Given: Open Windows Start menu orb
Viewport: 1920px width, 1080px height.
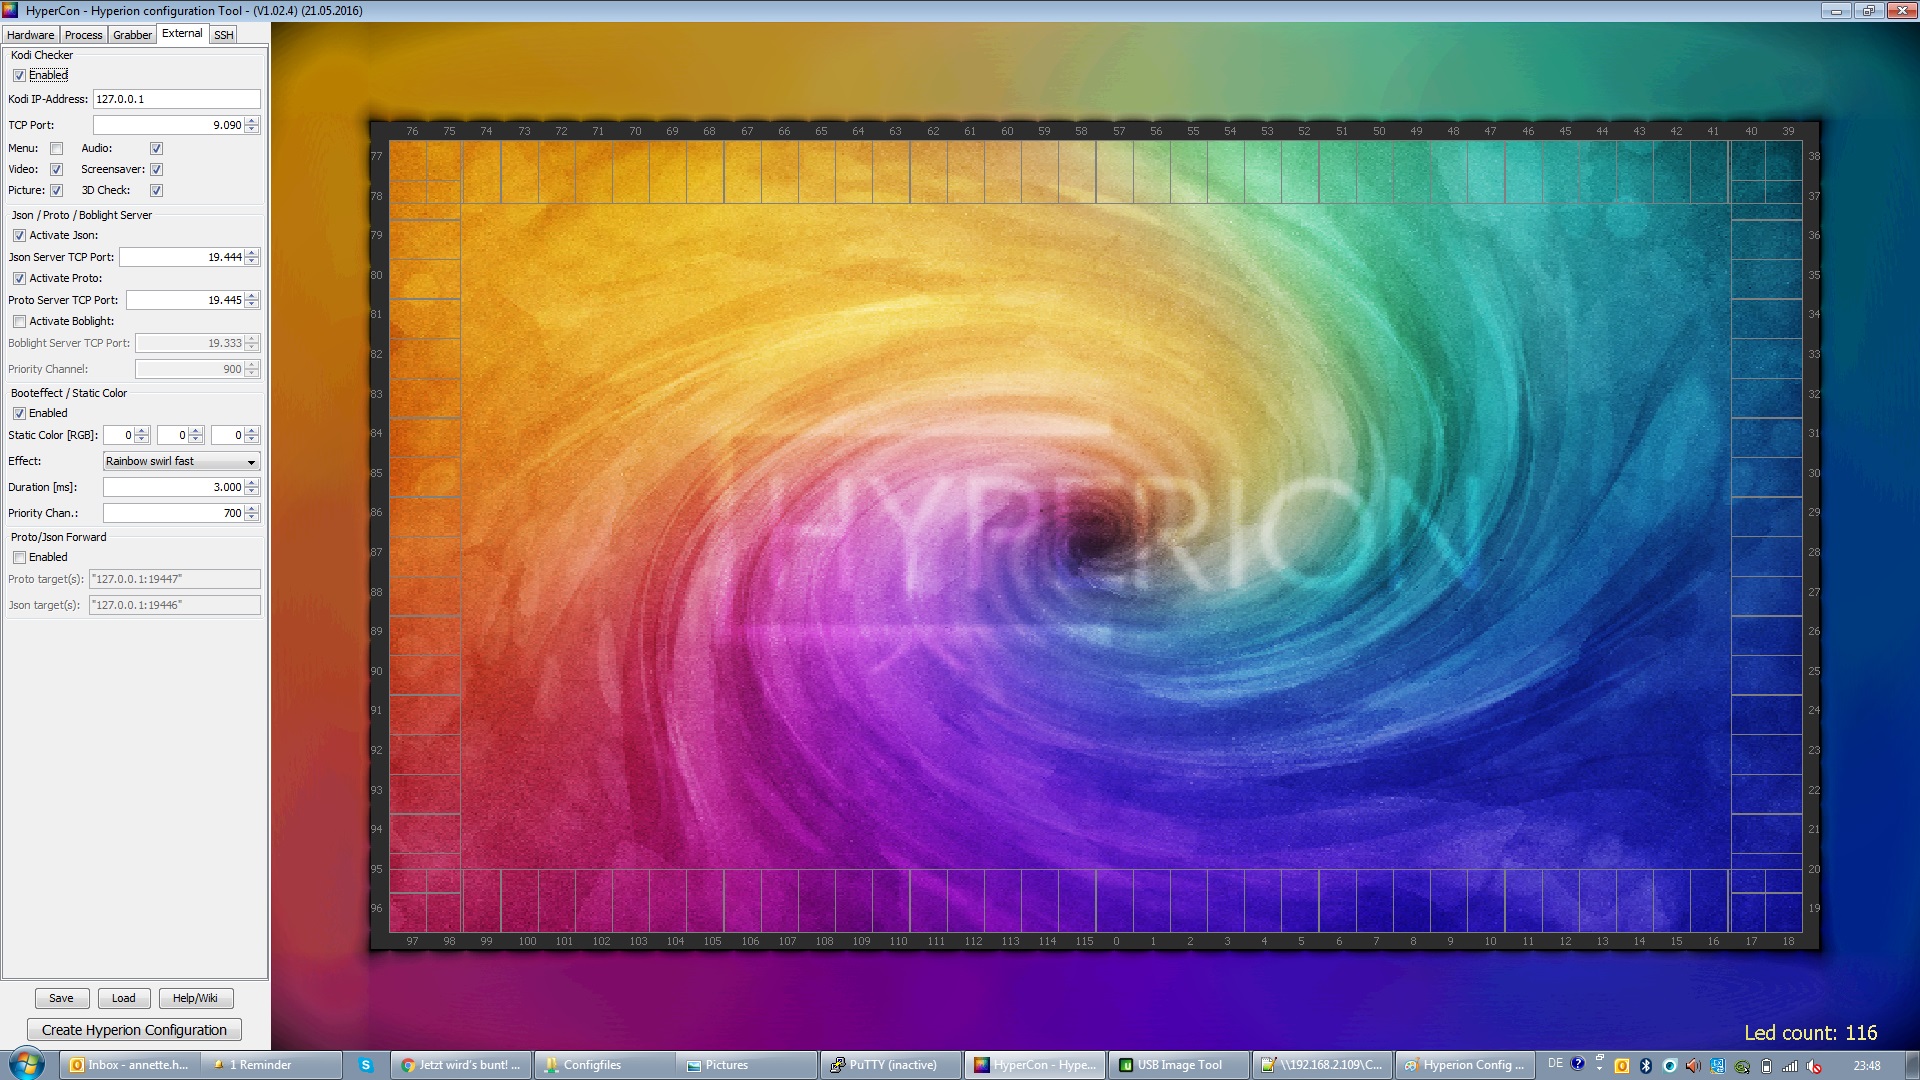Looking at the screenshot, I should 26,1064.
